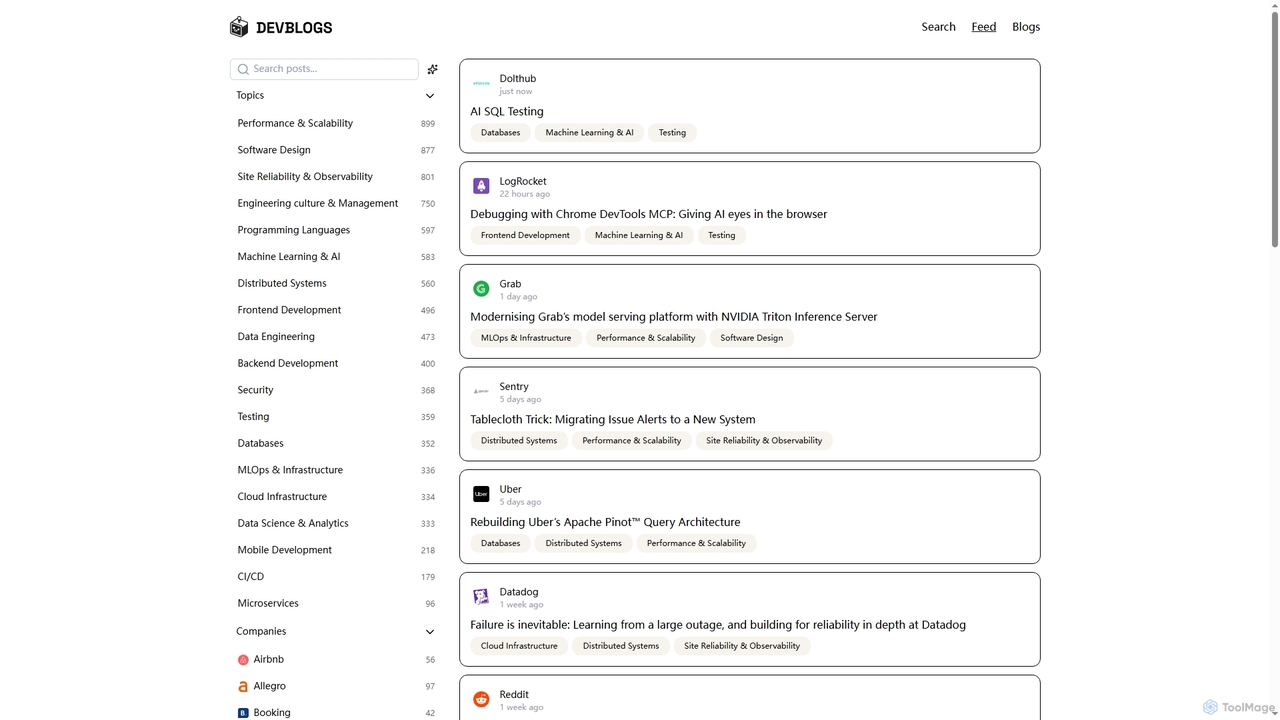Image resolution: width=1280 pixels, height=720 pixels.
Task: Click Distributed Systems tag on Sentry post
Action: coord(519,441)
